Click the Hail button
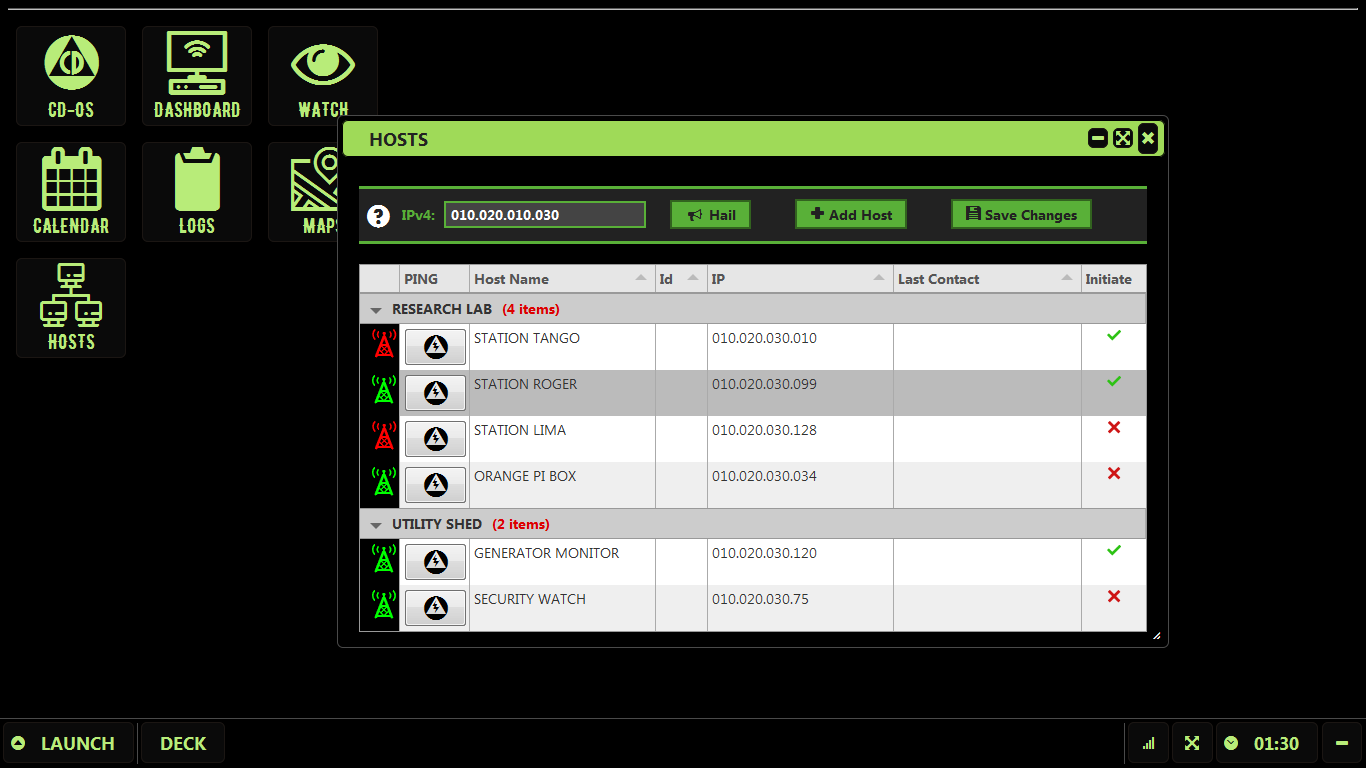 [710, 215]
